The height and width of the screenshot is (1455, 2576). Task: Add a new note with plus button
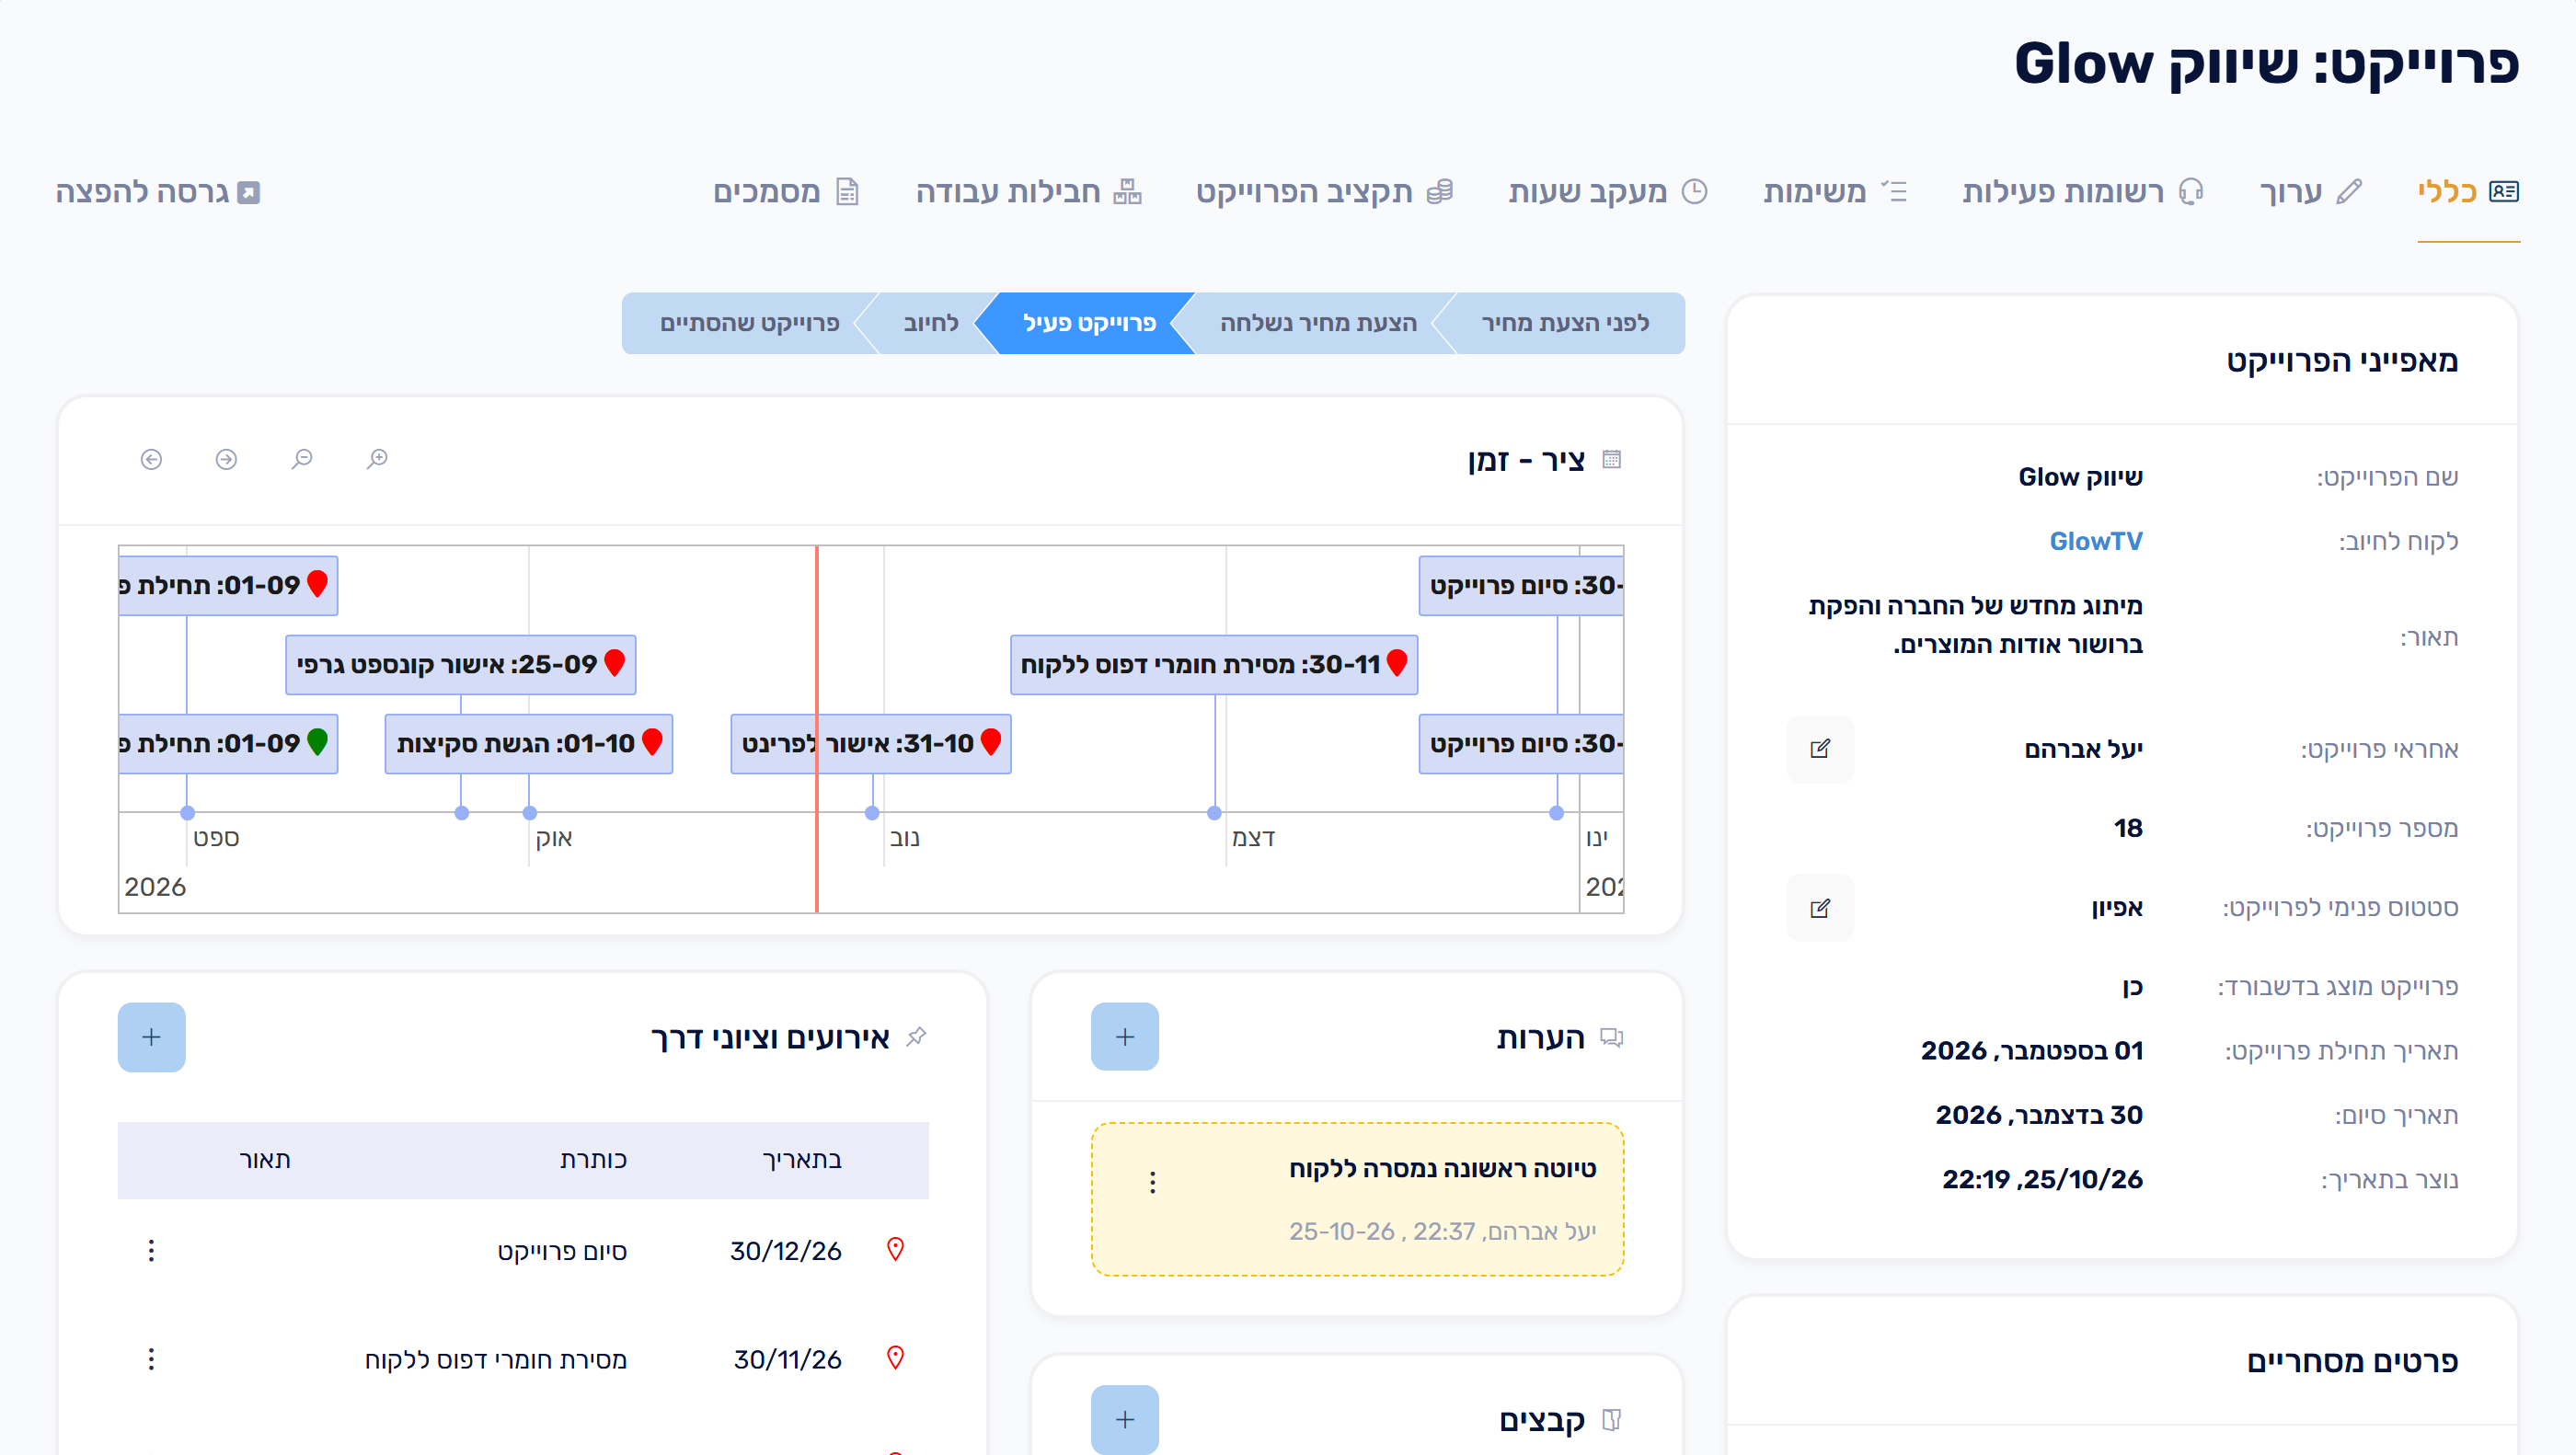1125,1037
